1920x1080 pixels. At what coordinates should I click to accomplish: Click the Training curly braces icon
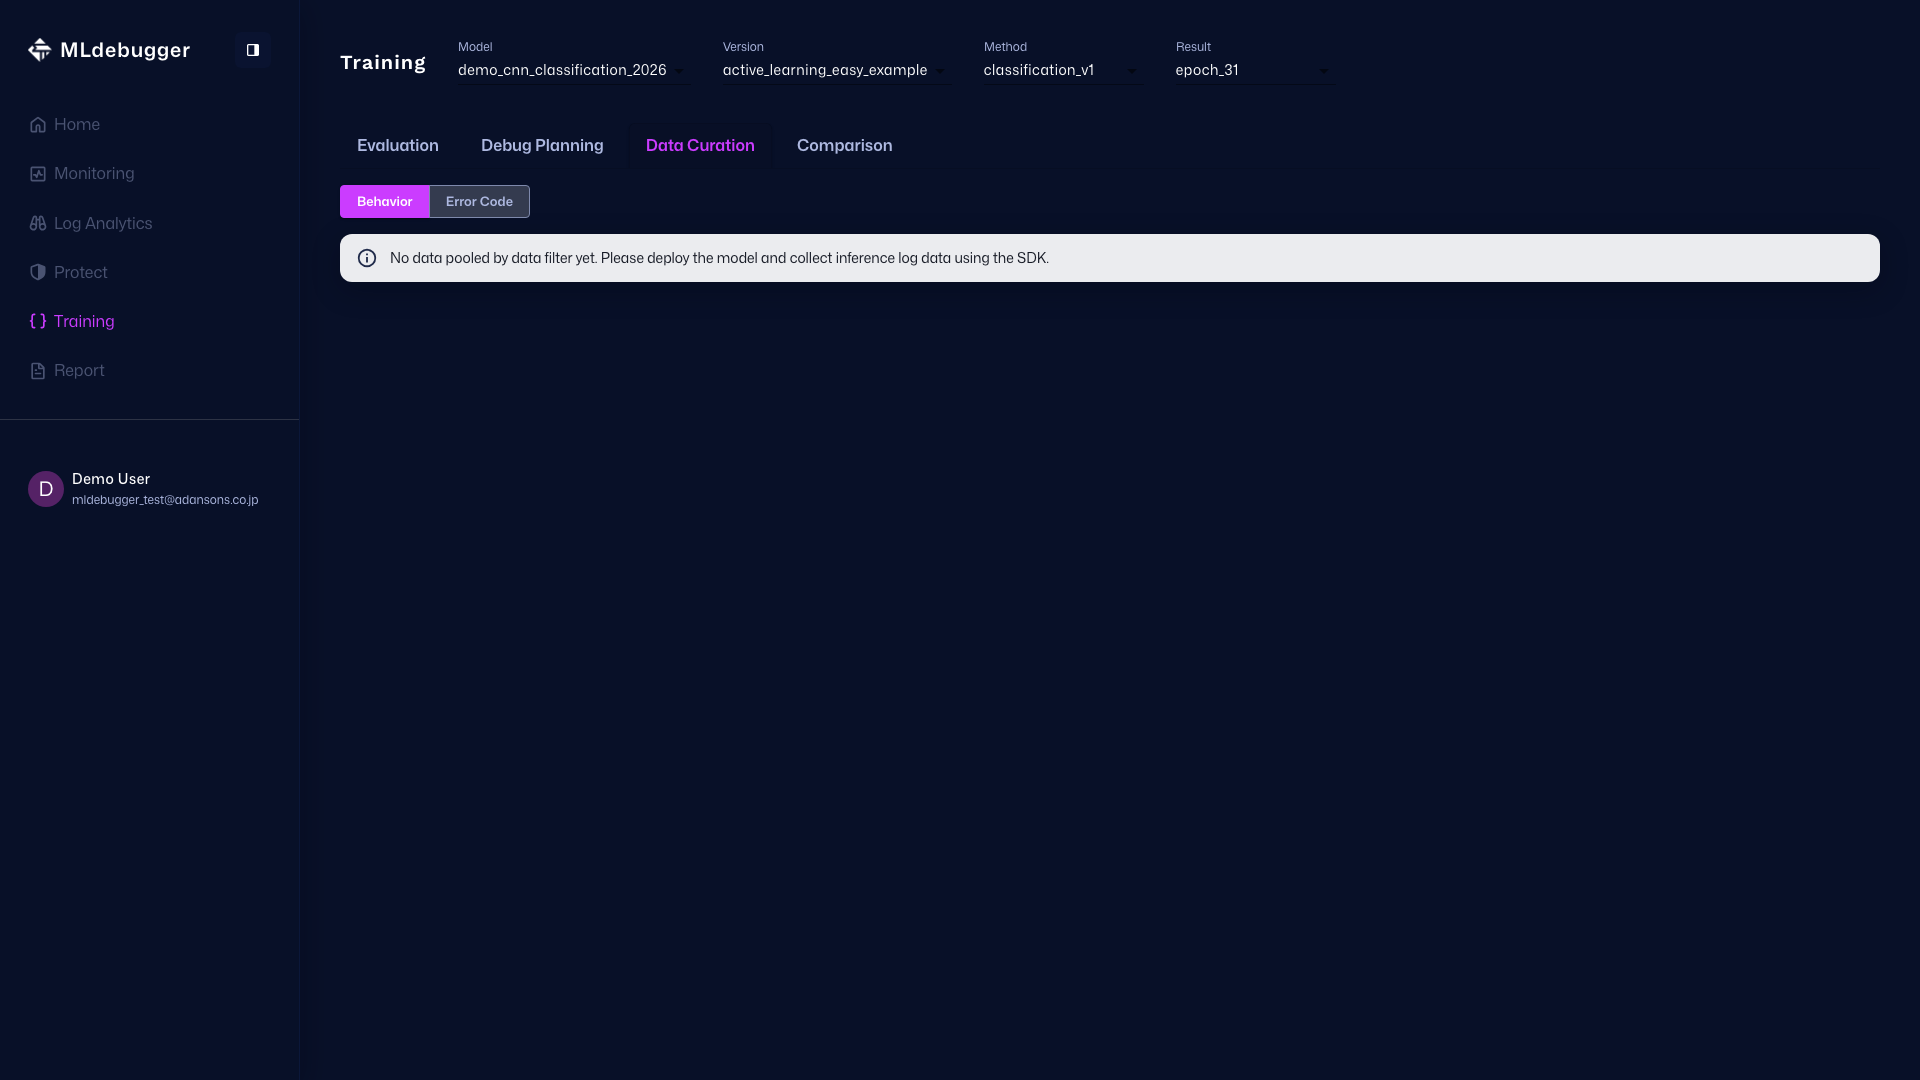coord(38,321)
